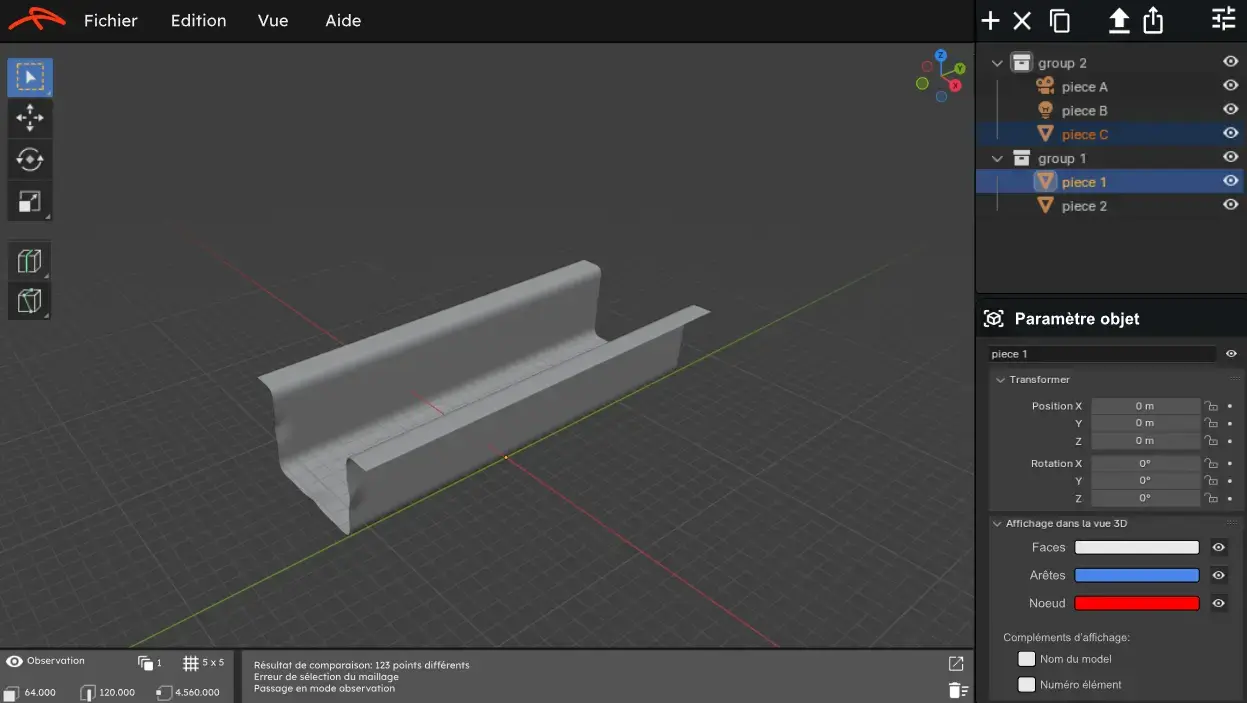Select piece A label in the outliner

[x=1085, y=87]
